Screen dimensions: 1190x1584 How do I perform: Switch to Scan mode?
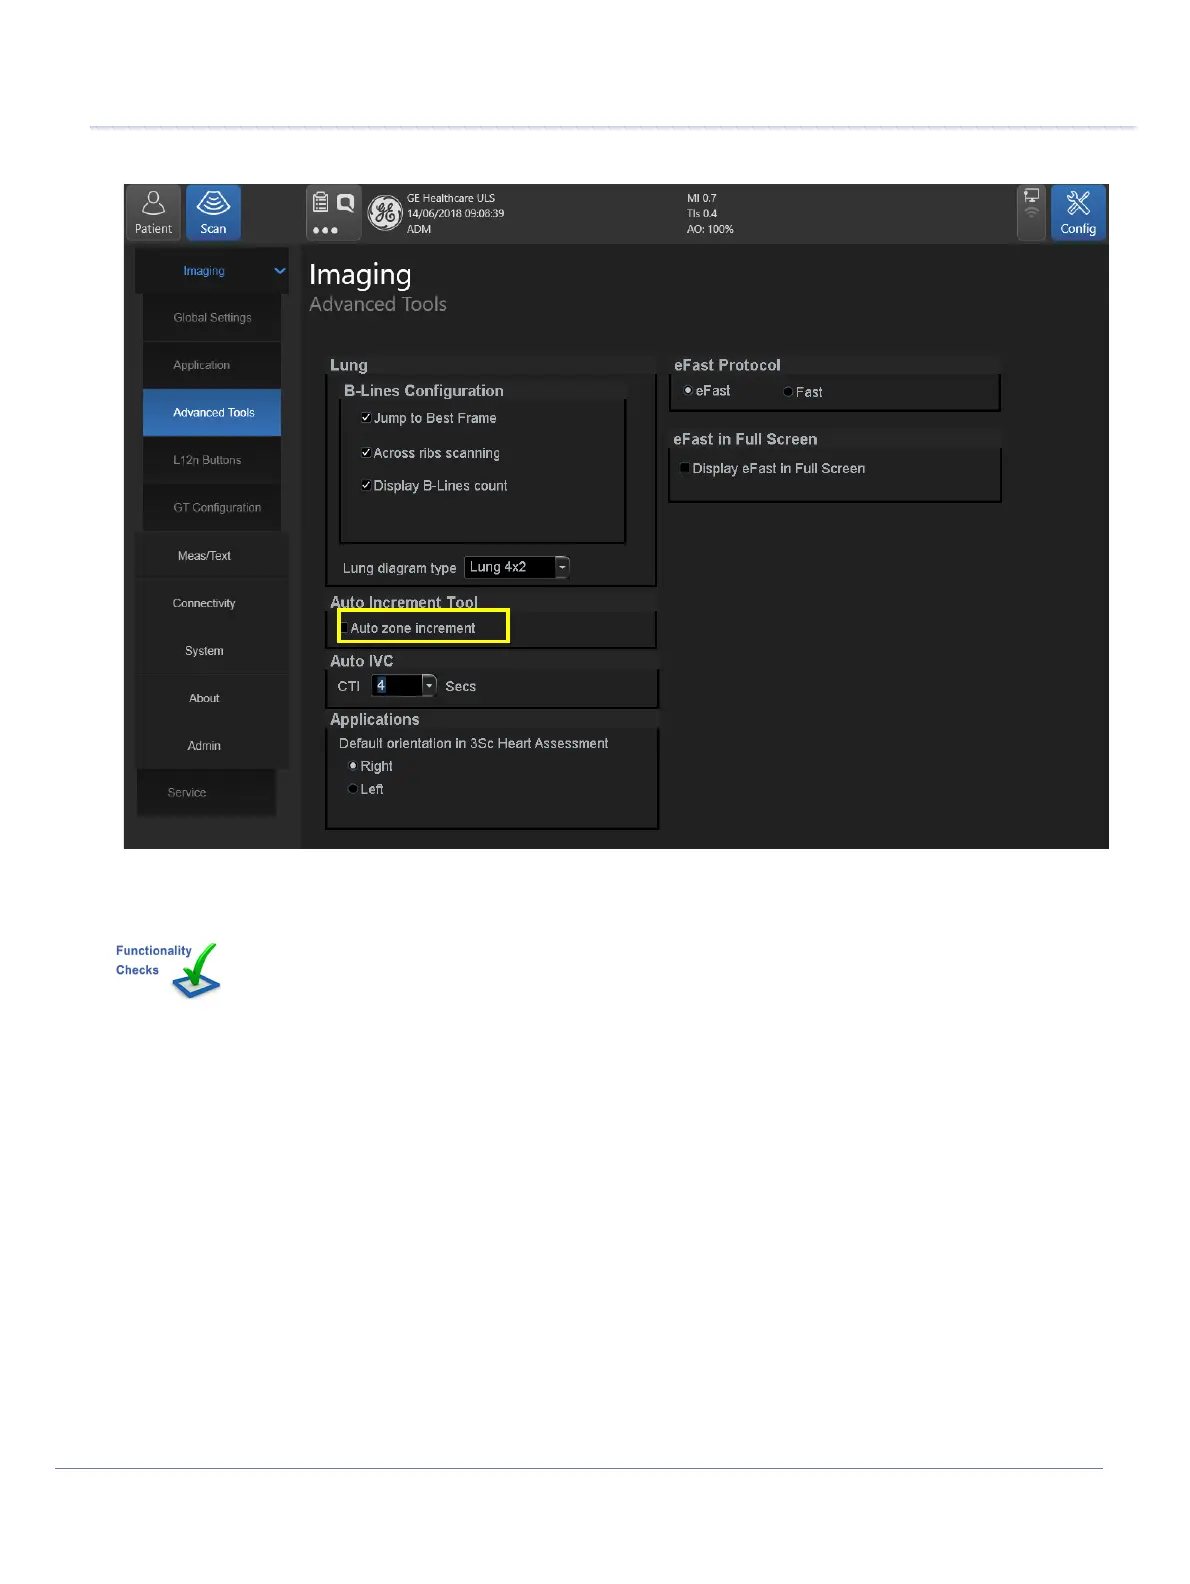[213, 212]
